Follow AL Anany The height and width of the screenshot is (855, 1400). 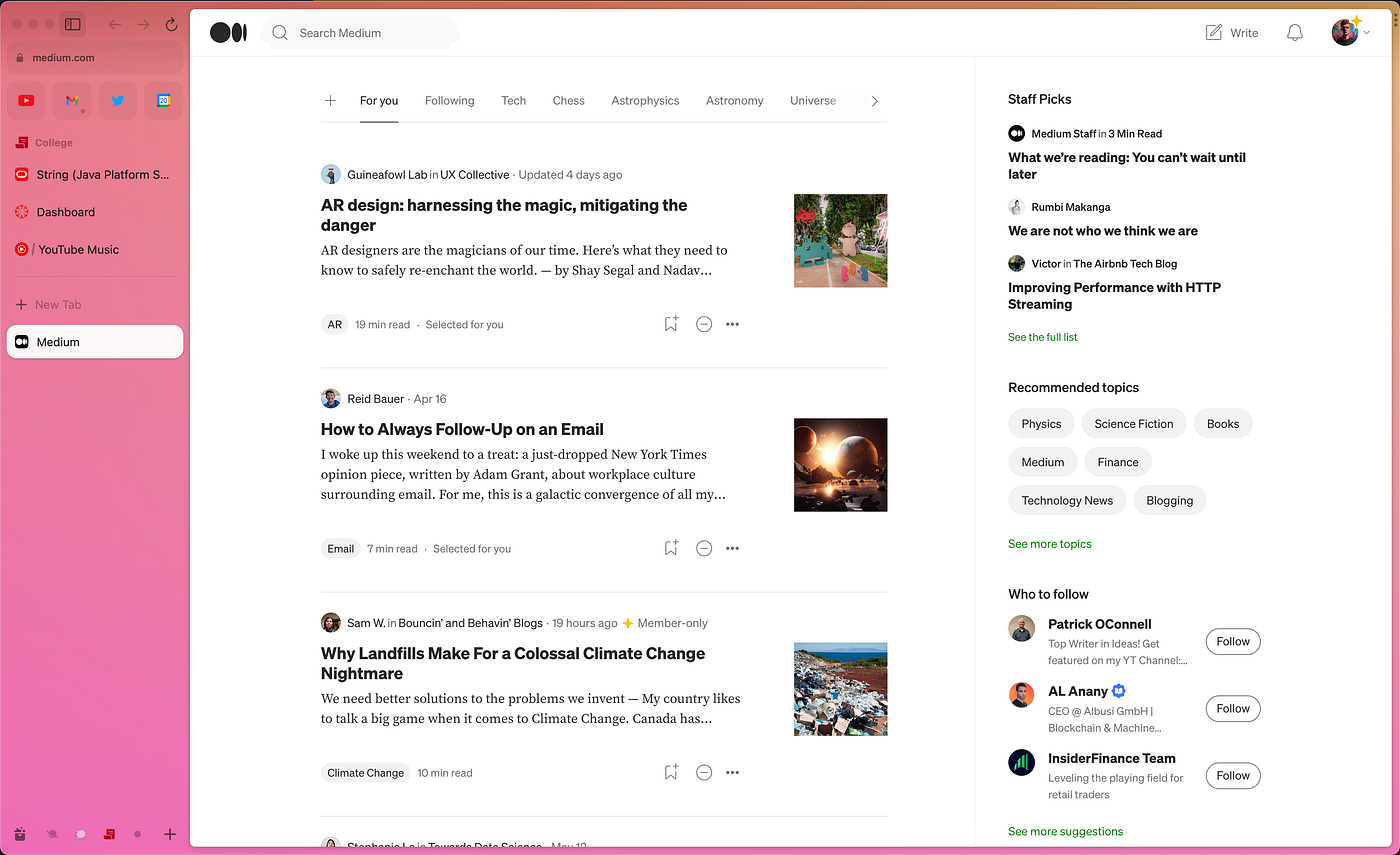(x=1232, y=708)
